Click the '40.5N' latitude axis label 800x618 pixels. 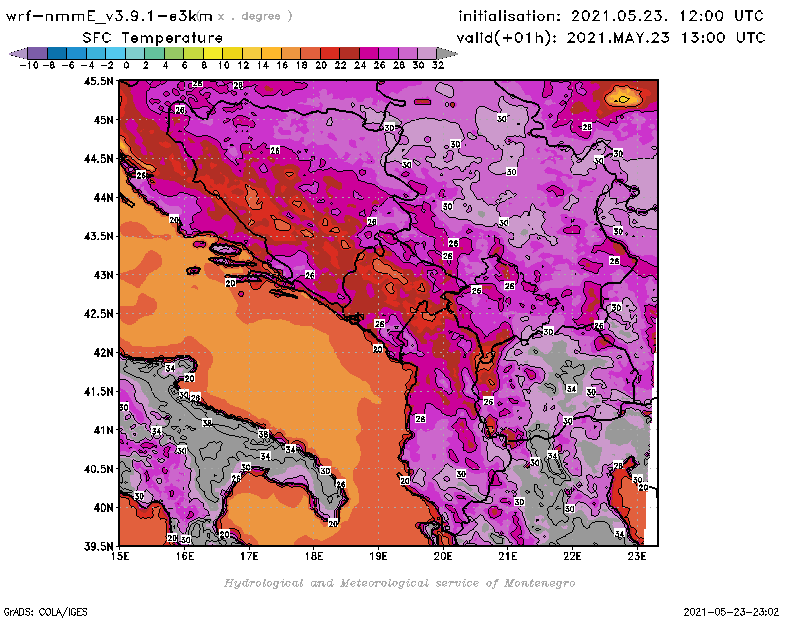tap(98, 469)
